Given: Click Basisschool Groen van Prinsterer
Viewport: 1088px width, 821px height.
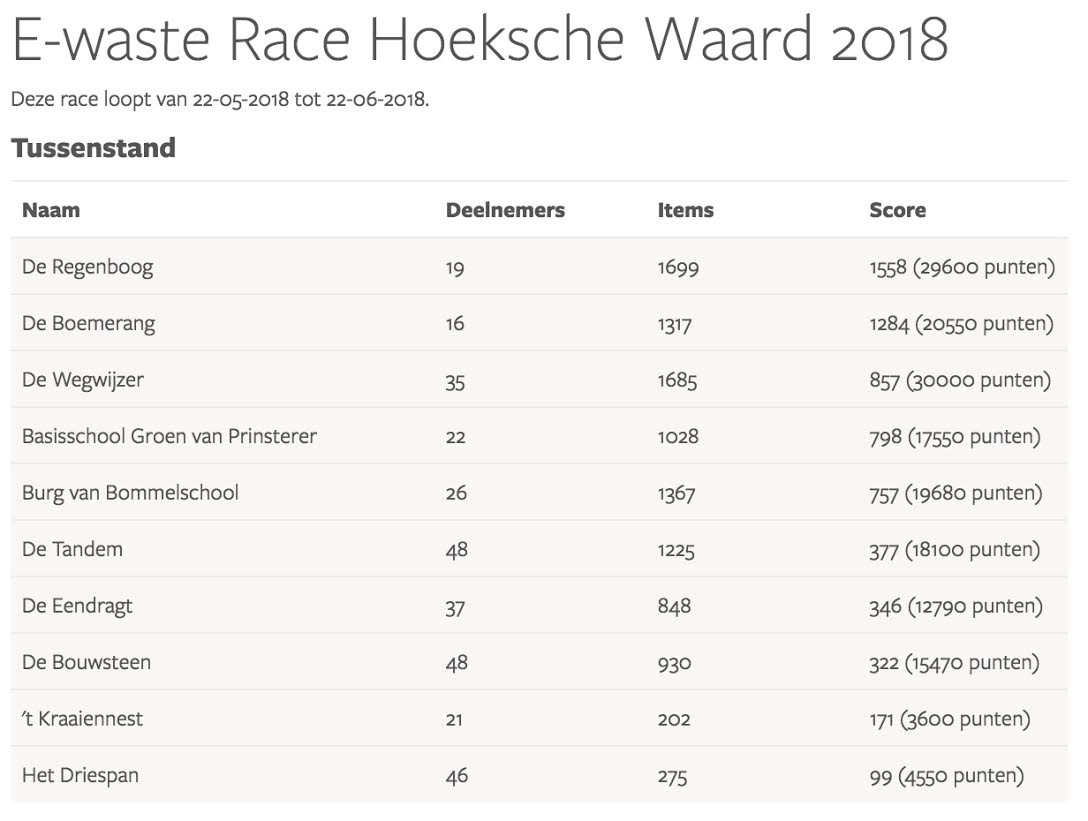Looking at the screenshot, I should pos(169,436).
